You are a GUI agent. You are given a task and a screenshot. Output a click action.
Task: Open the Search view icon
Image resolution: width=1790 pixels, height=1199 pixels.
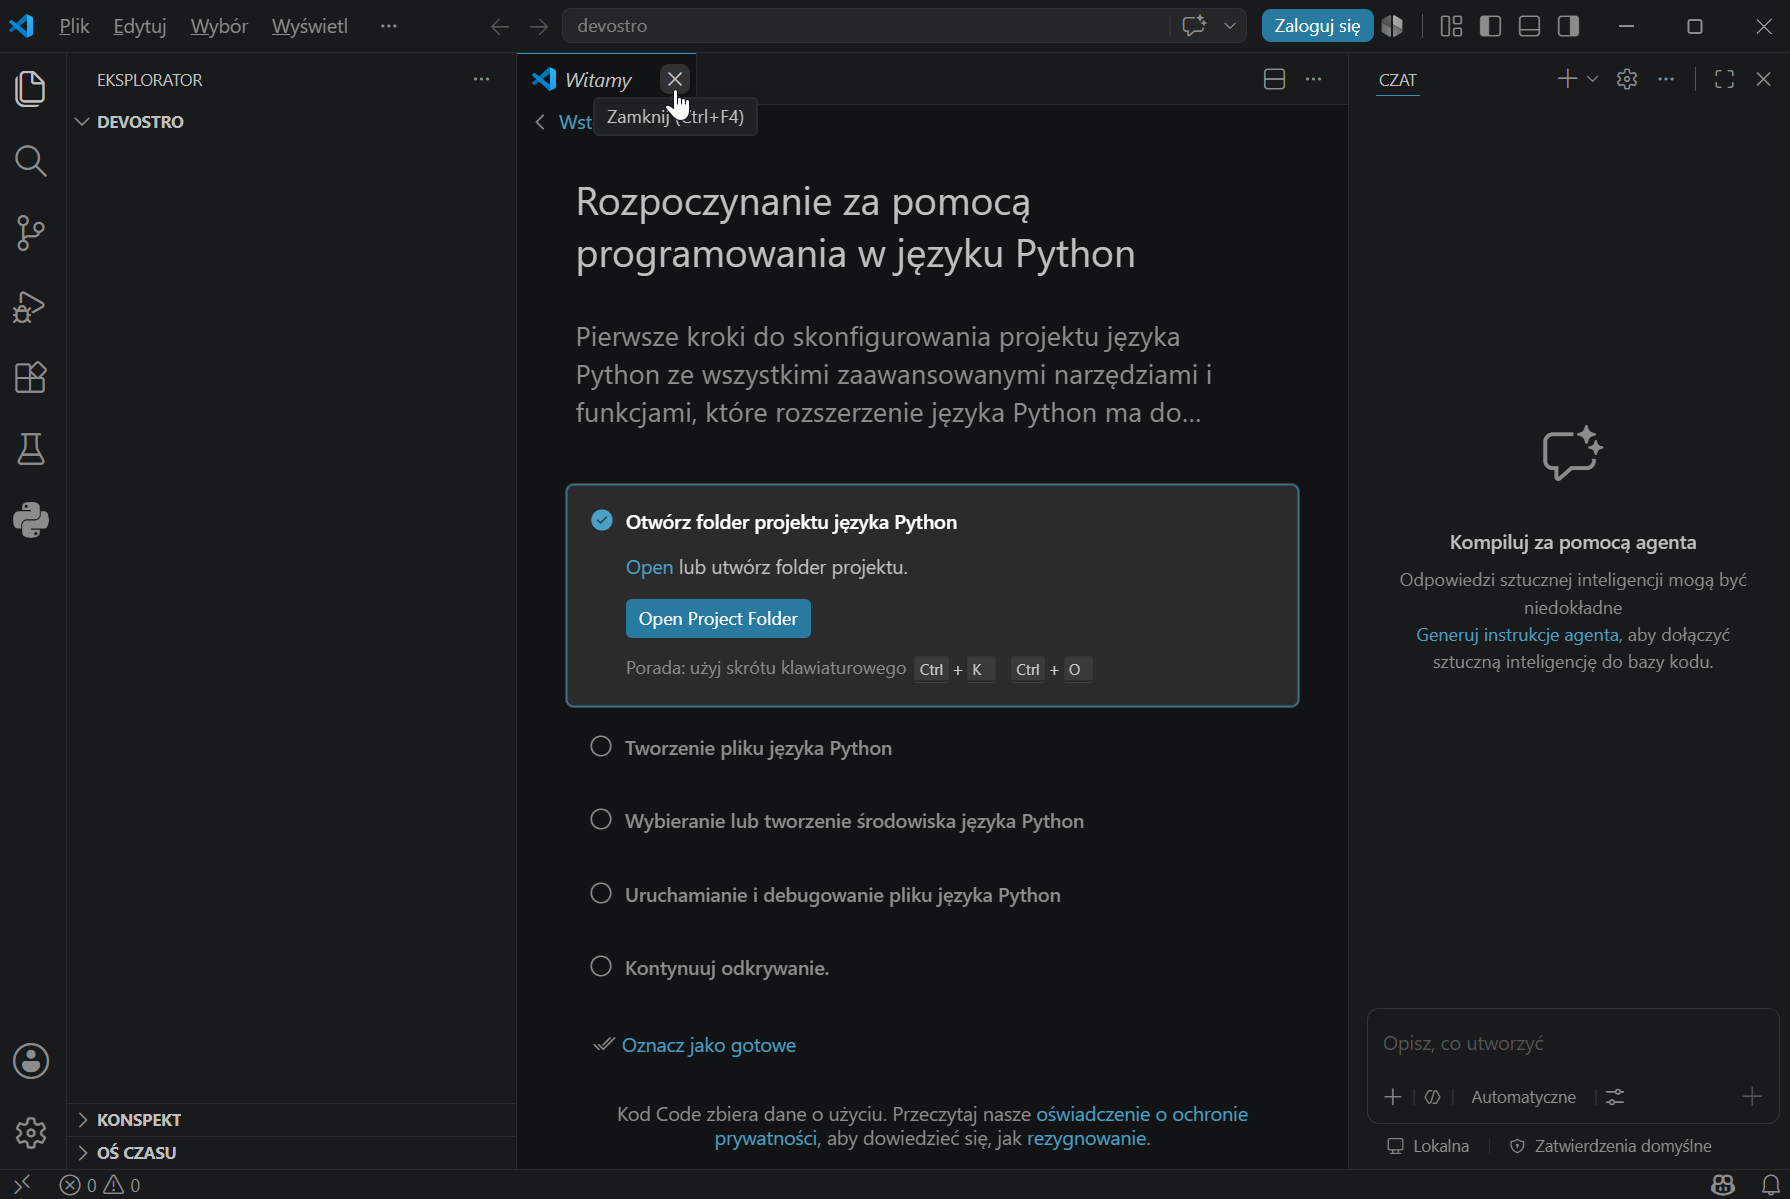pyautogui.click(x=31, y=161)
